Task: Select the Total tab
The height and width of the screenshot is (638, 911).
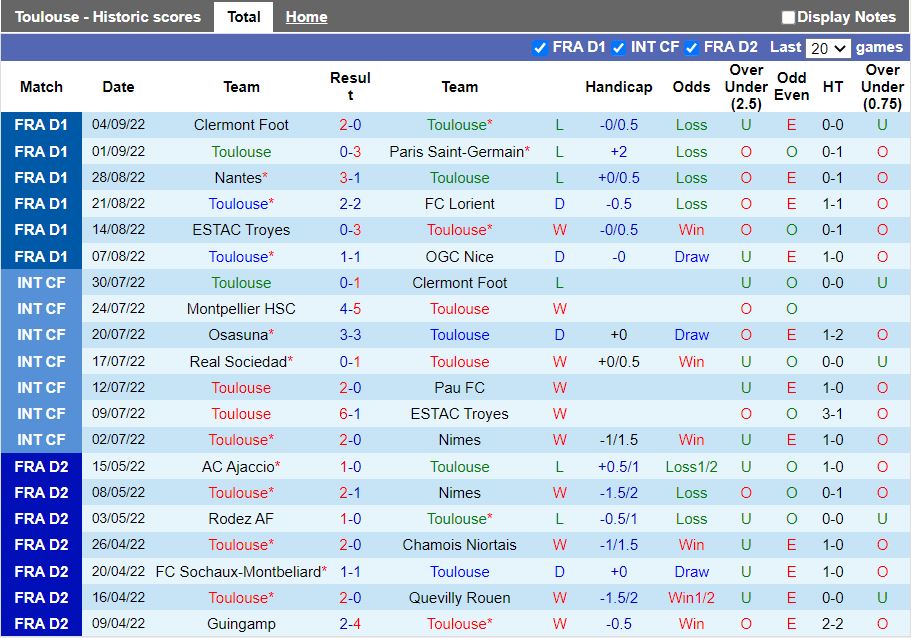Action: click(244, 17)
